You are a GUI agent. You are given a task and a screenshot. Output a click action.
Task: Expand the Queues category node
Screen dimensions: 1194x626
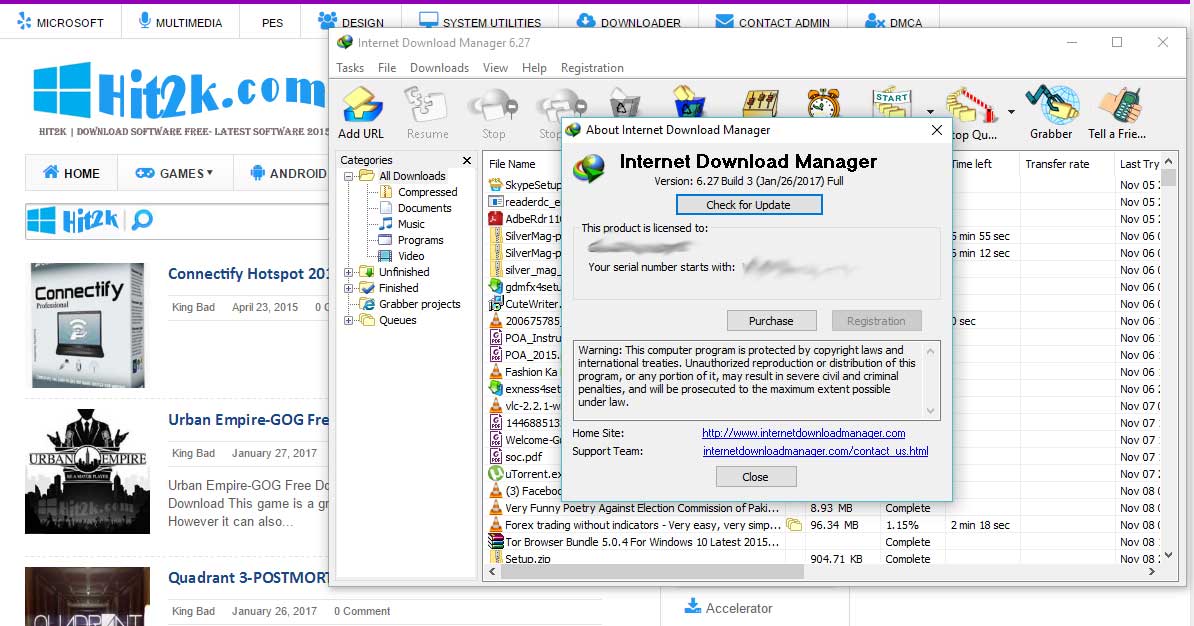[348, 320]
